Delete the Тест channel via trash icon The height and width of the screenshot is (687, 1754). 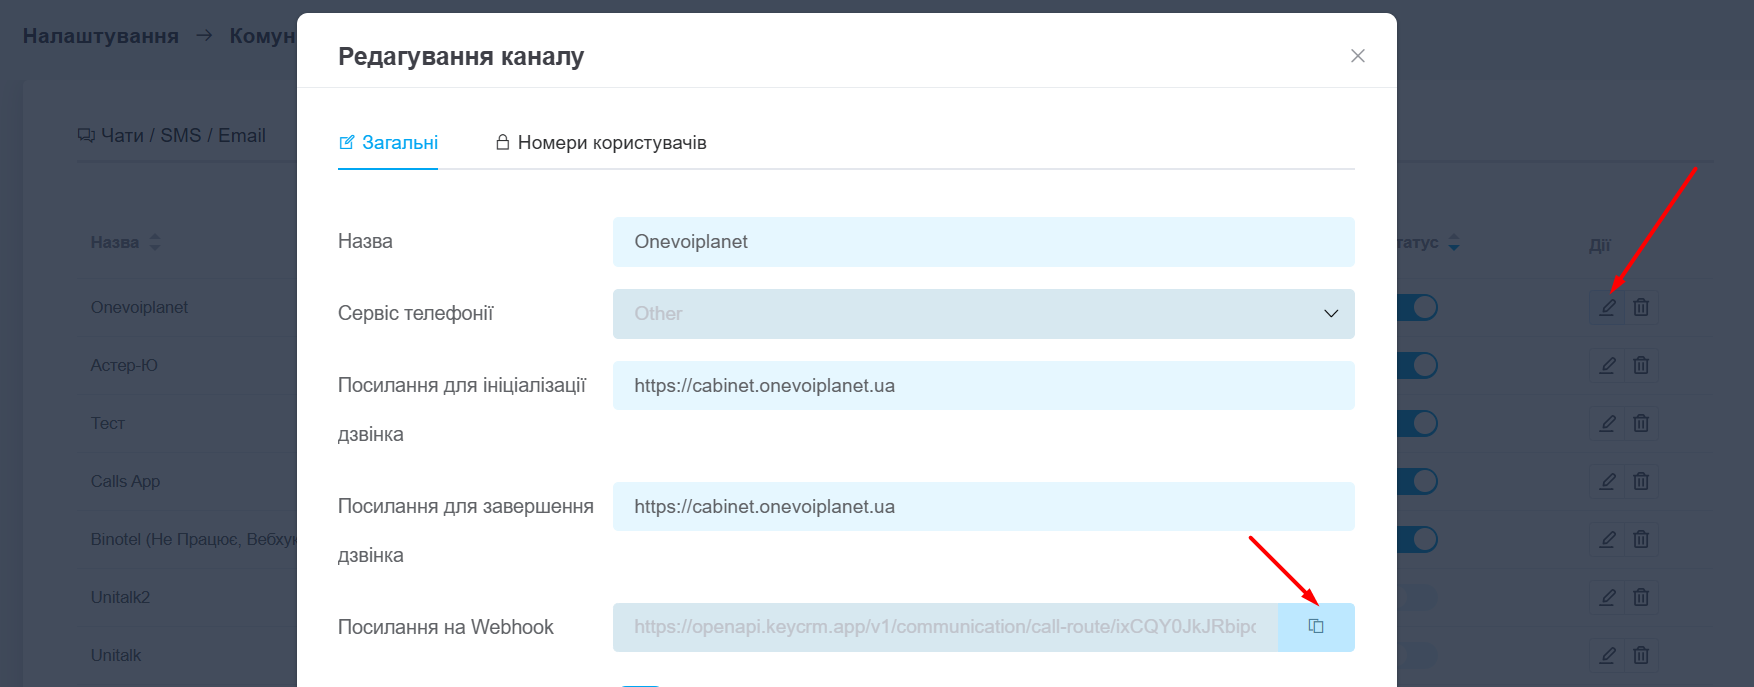click(1641, 423)
